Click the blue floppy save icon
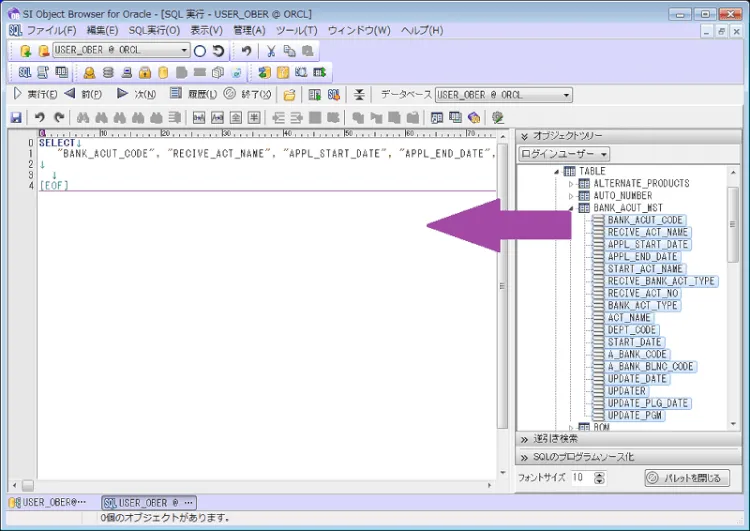This screenshot has height=531, width=750. 16,118
